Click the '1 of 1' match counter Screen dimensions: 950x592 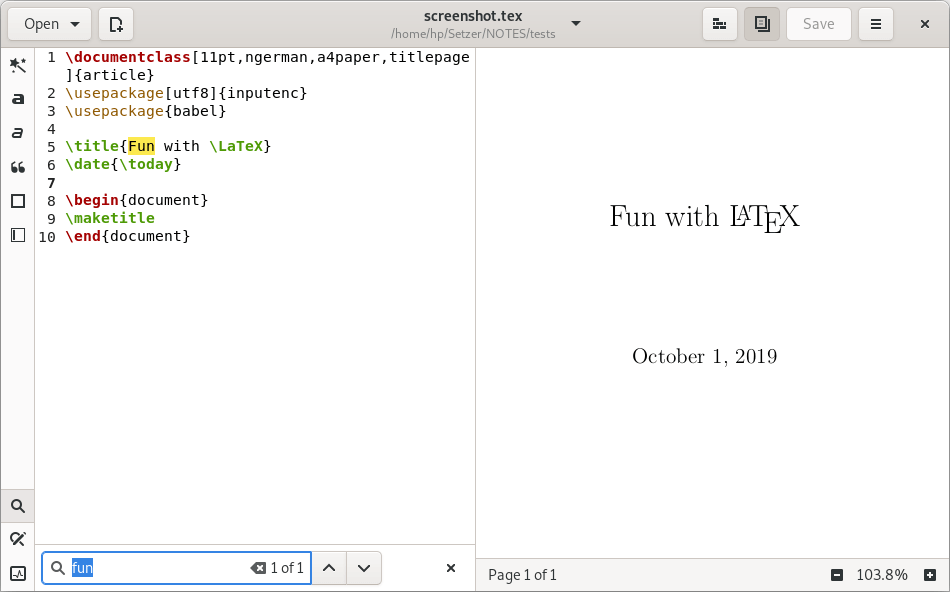click(x=287, y=568)
